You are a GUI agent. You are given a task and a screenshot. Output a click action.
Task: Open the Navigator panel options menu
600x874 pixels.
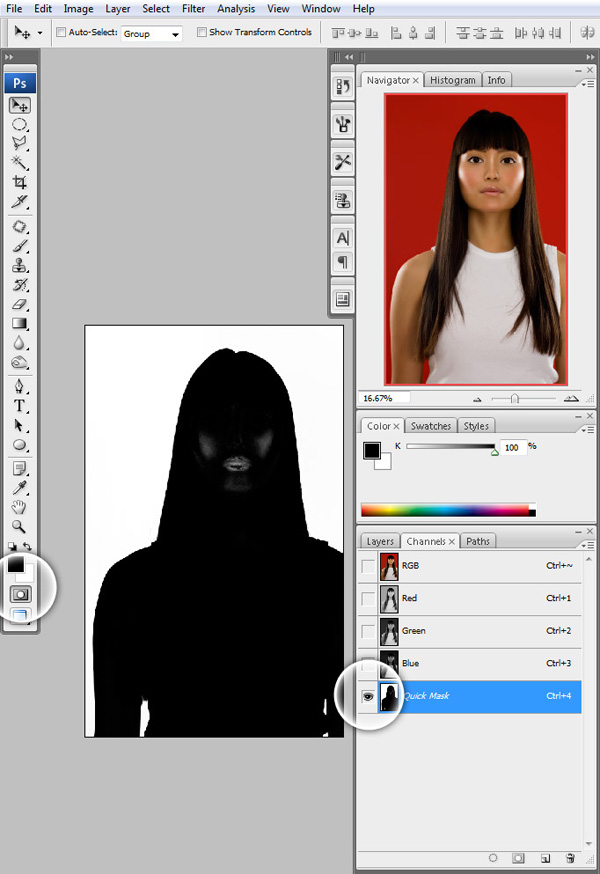tap(588, 84)
